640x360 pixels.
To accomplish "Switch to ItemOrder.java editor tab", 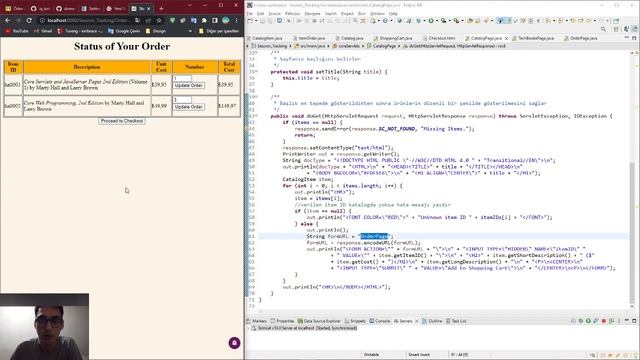I will (309, 38).
